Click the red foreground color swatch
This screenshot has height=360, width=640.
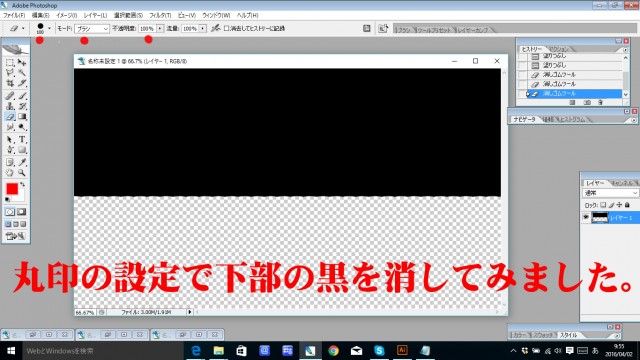(x=12, y=189)
